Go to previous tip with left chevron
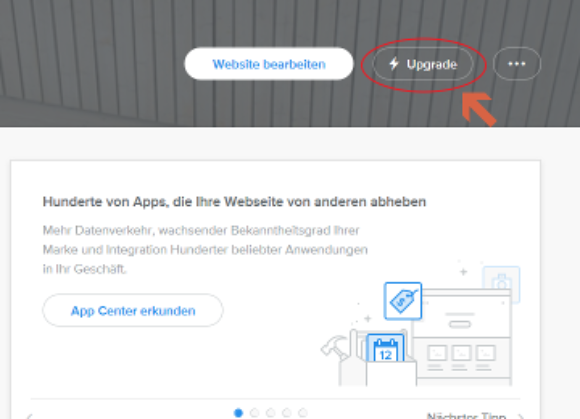Viewport: 580px width, 419px height. click(30, 416)
